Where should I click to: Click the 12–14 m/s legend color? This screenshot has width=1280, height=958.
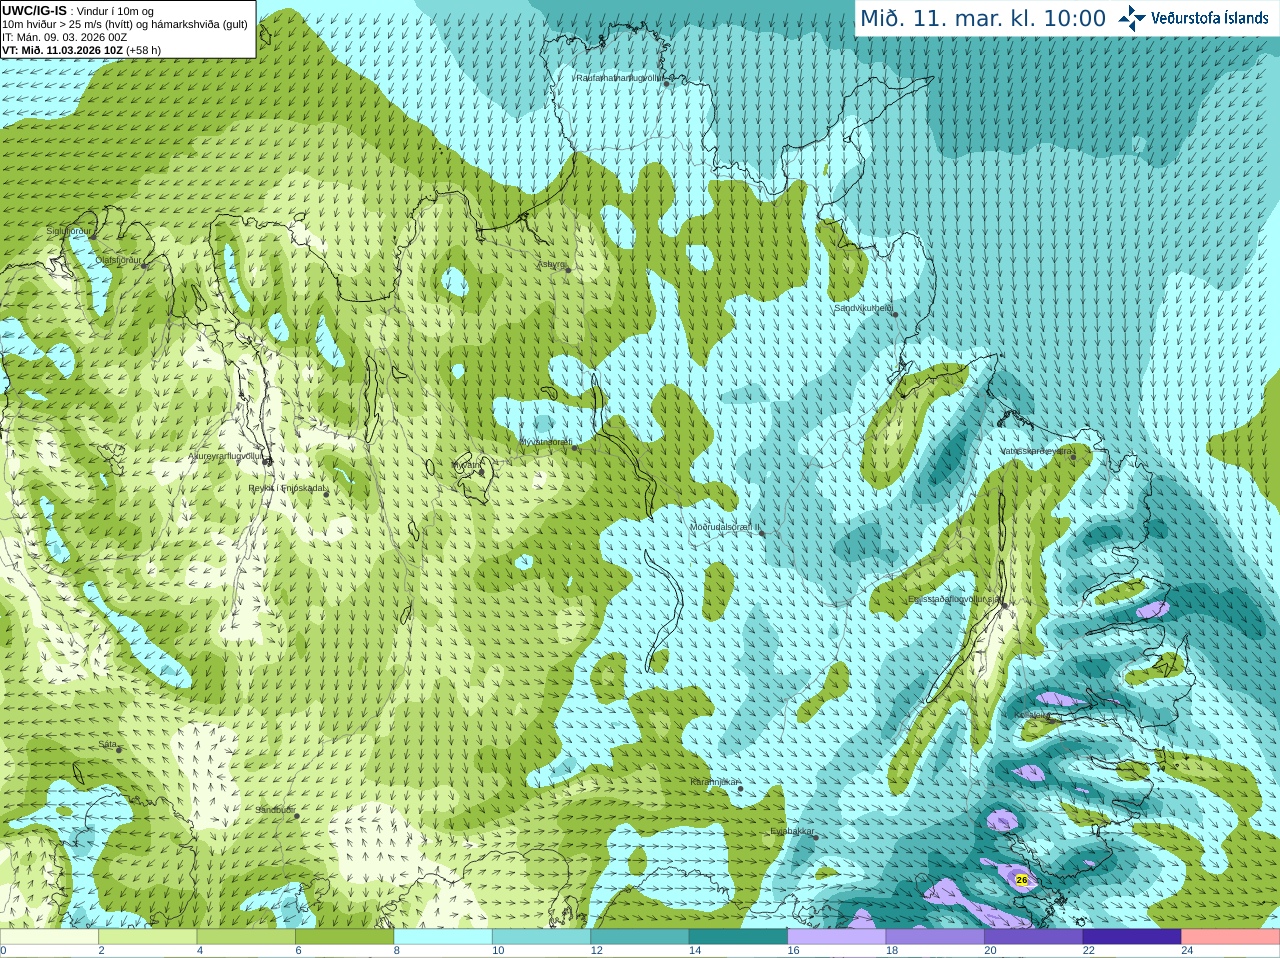point(640,937)
